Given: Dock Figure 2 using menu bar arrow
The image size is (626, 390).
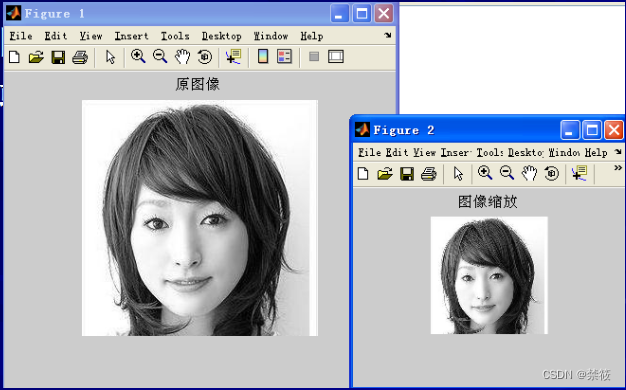Looking at the screenshot, I should click(618, 152).
